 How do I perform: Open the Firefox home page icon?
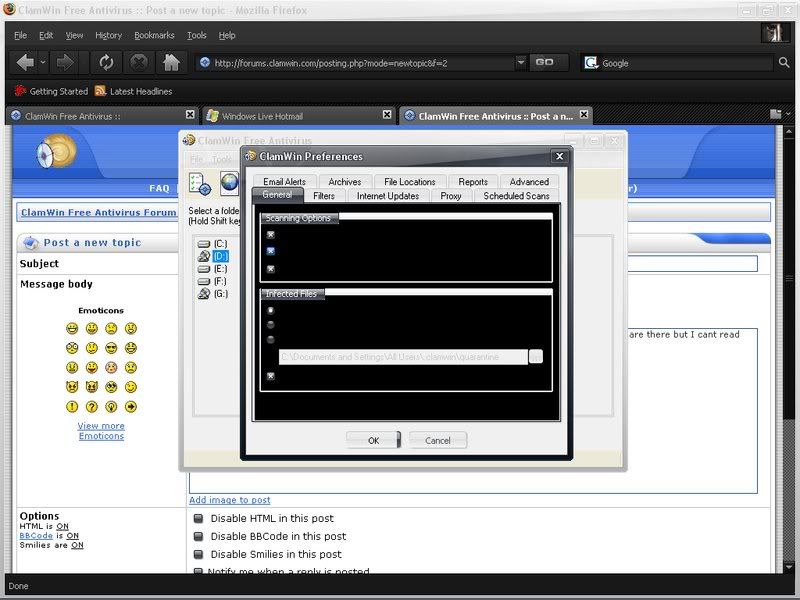click(x=171, y=63)
